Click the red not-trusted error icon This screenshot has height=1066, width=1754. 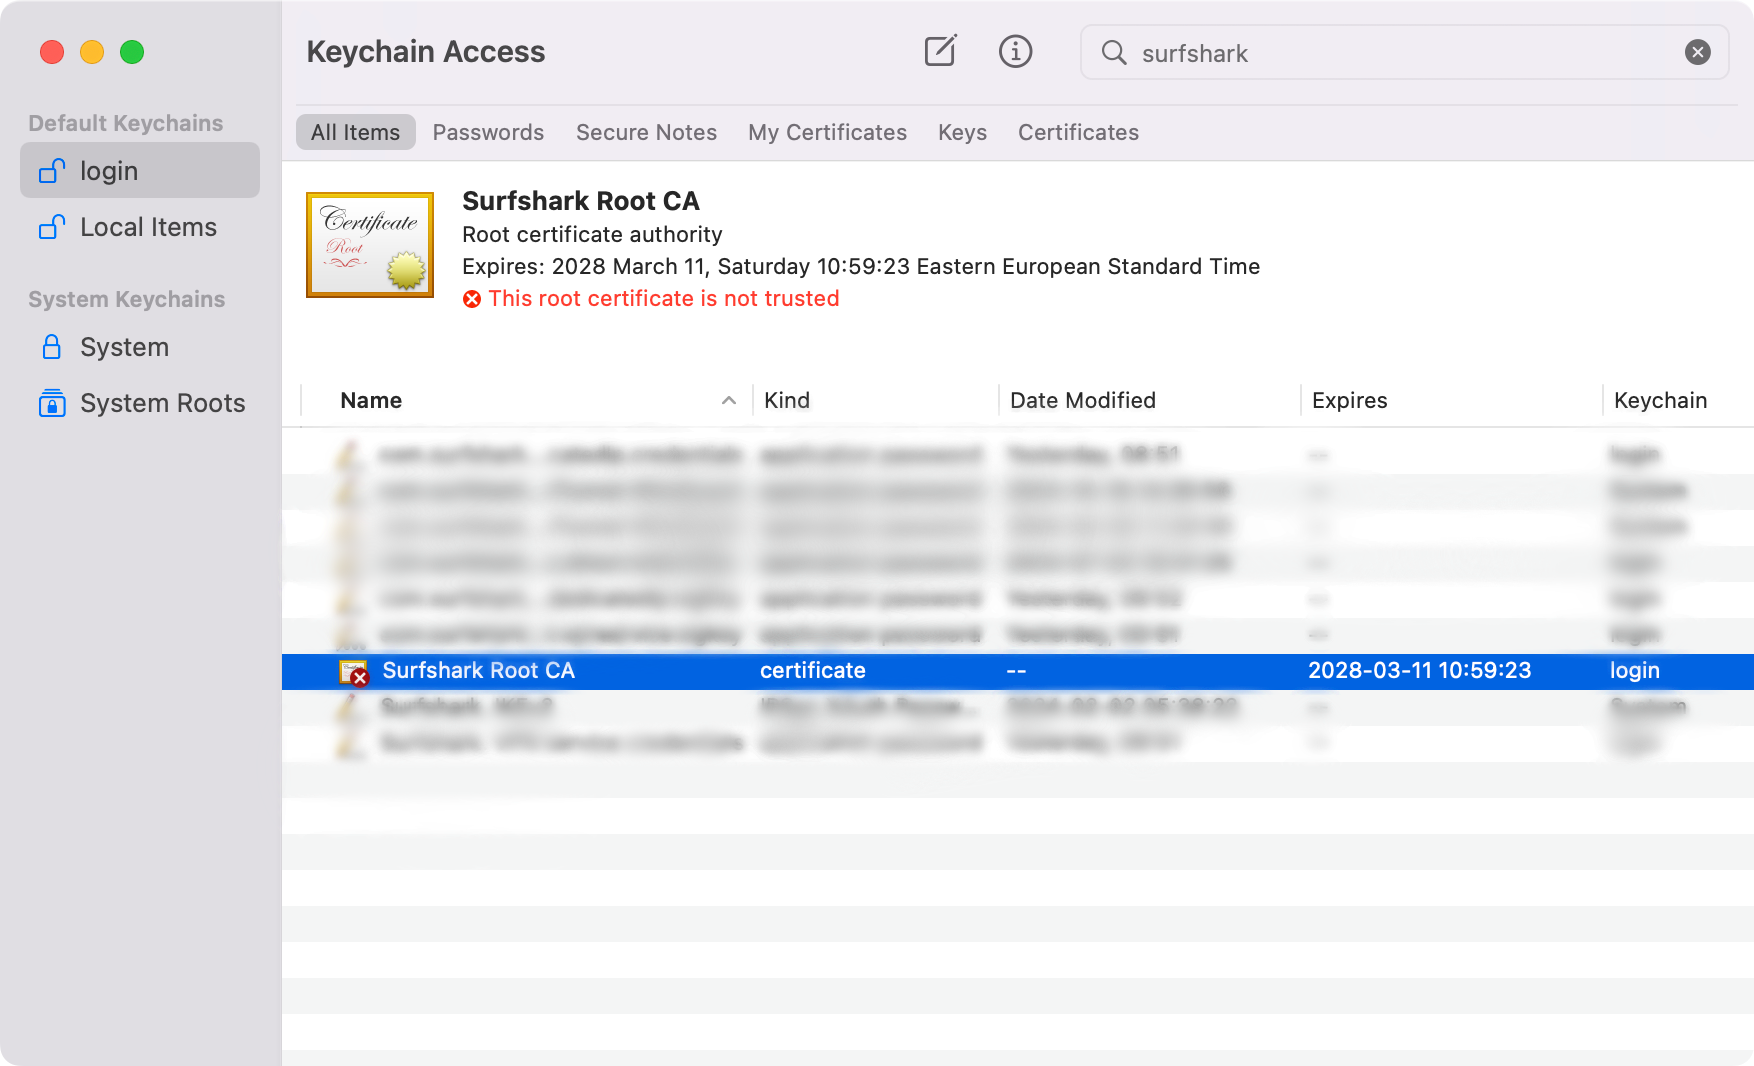point(472,299)
